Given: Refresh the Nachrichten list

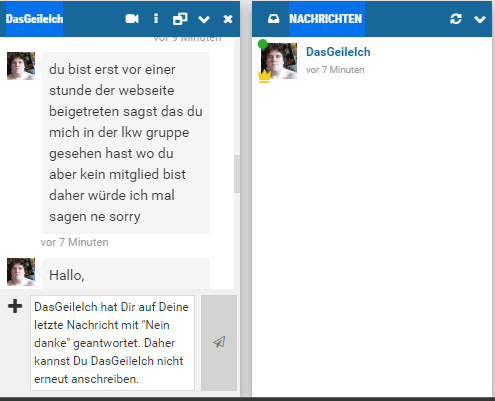Looking at the screenshot, I should click(x=456, y=19).
